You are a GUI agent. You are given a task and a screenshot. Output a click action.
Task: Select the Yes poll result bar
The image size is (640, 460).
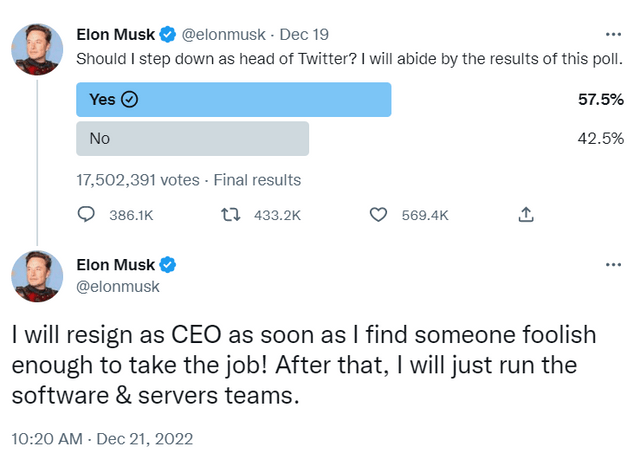[x=233, y=99]
